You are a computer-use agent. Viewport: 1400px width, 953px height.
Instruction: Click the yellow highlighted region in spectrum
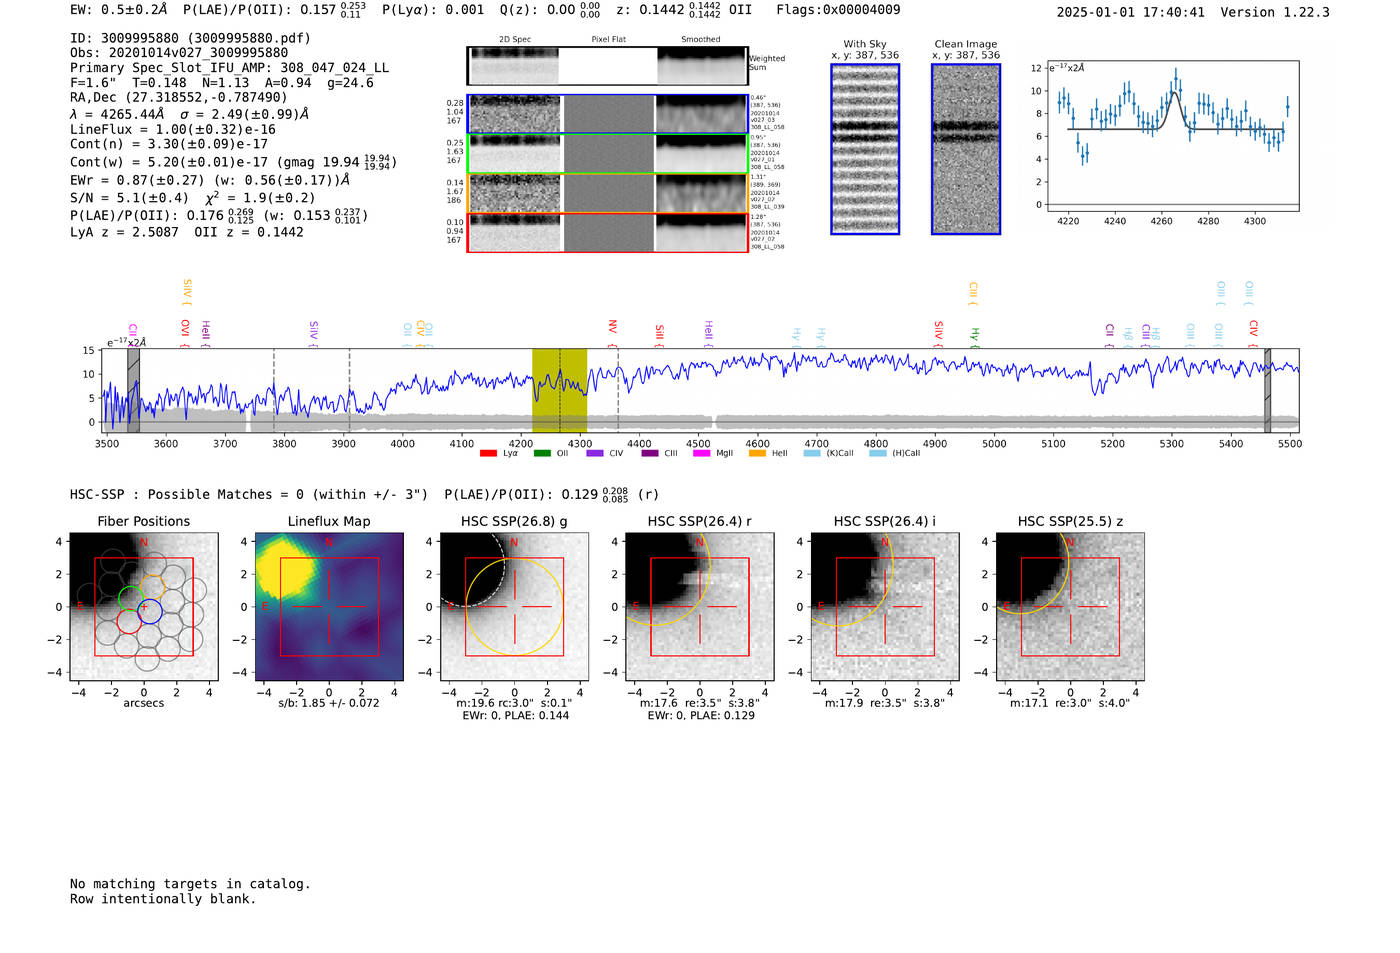[x=559, y=391]
